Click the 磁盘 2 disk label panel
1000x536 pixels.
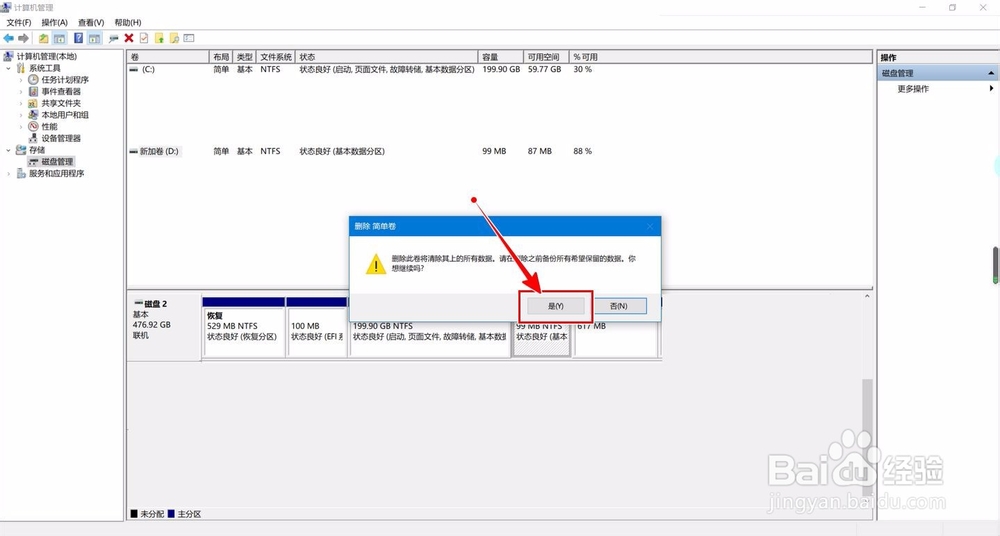tap(165, 326)
